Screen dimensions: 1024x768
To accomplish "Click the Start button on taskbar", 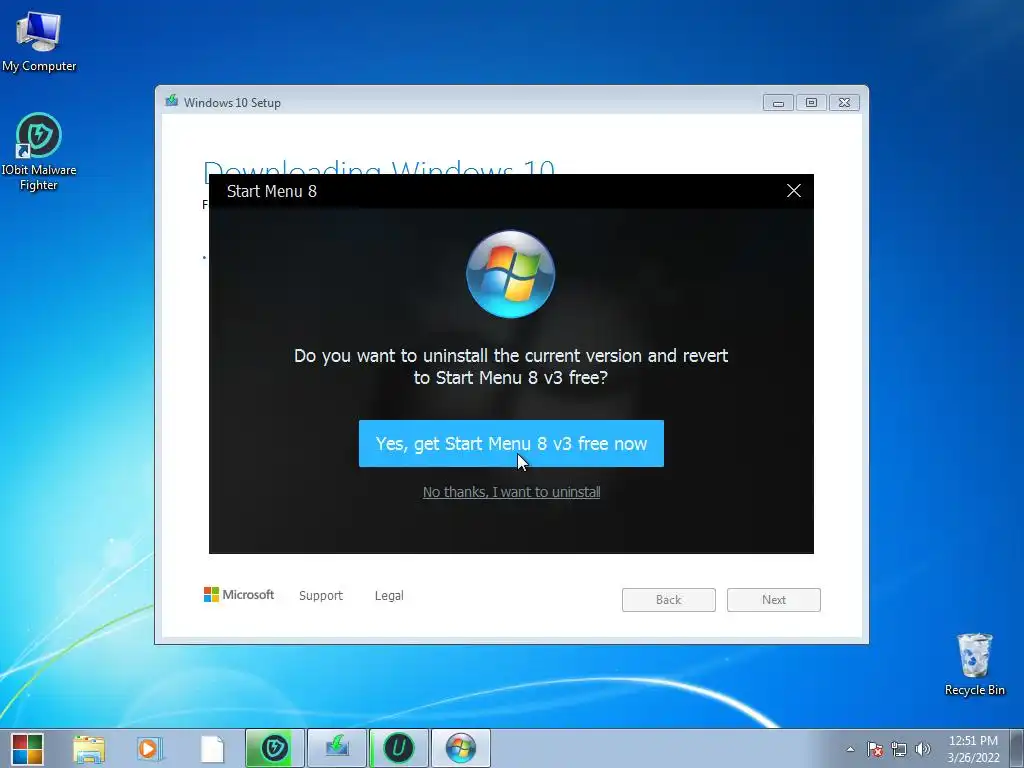I will click(27, 748).
